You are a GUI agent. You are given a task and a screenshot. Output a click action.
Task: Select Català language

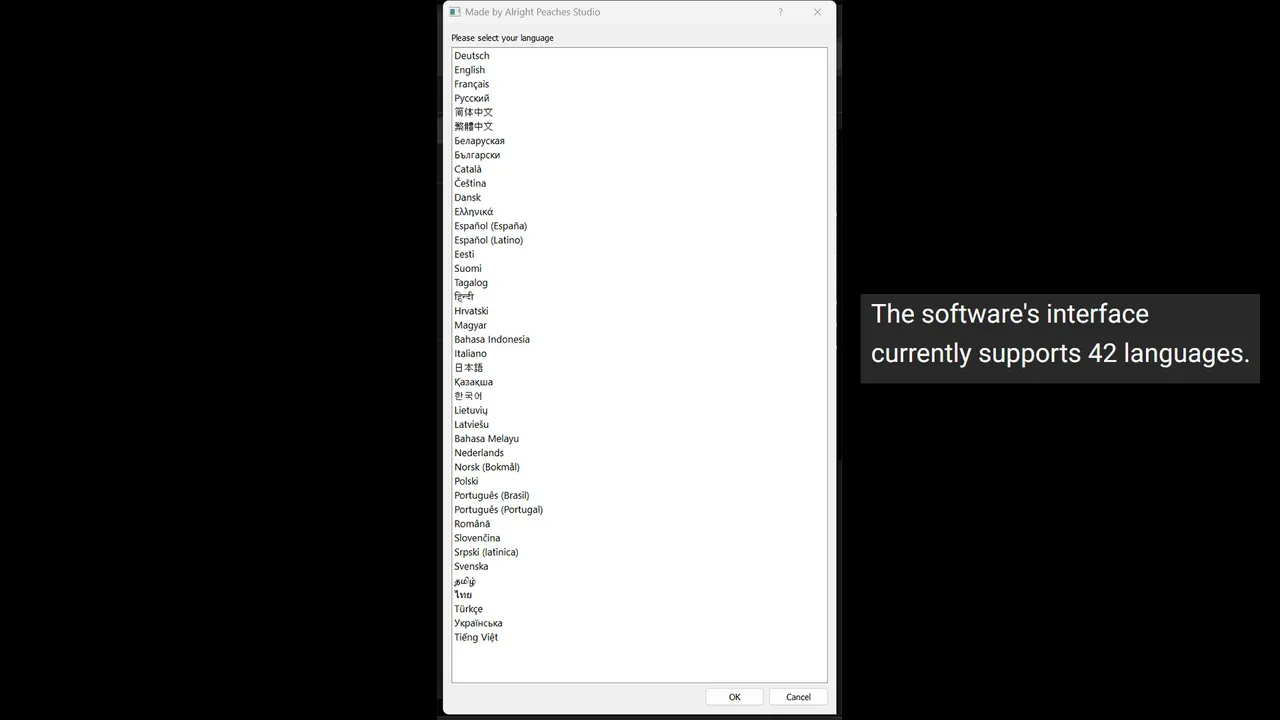click(x=468, y=169)
